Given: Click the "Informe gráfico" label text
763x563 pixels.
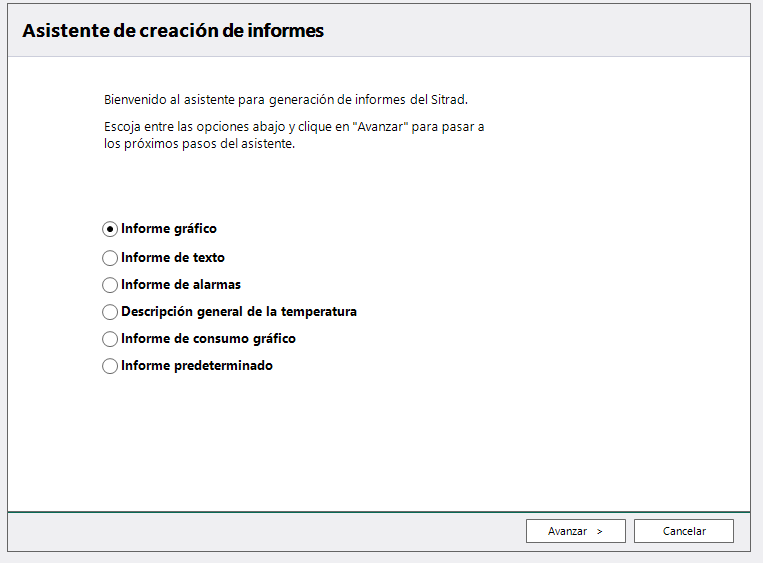Looking at the screenshot, I should click(x=168, y=229).
